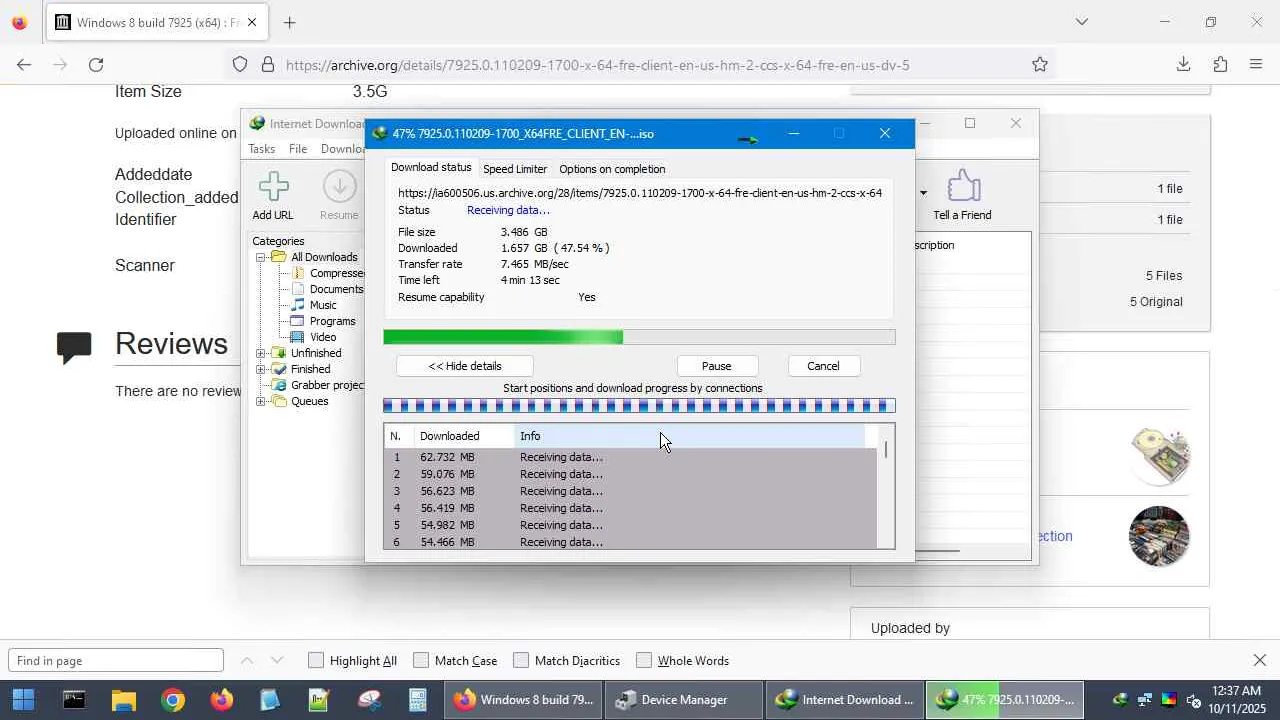Expand the Queues tree node
This screenshot has width=1280, height=720.
point(261,401)
